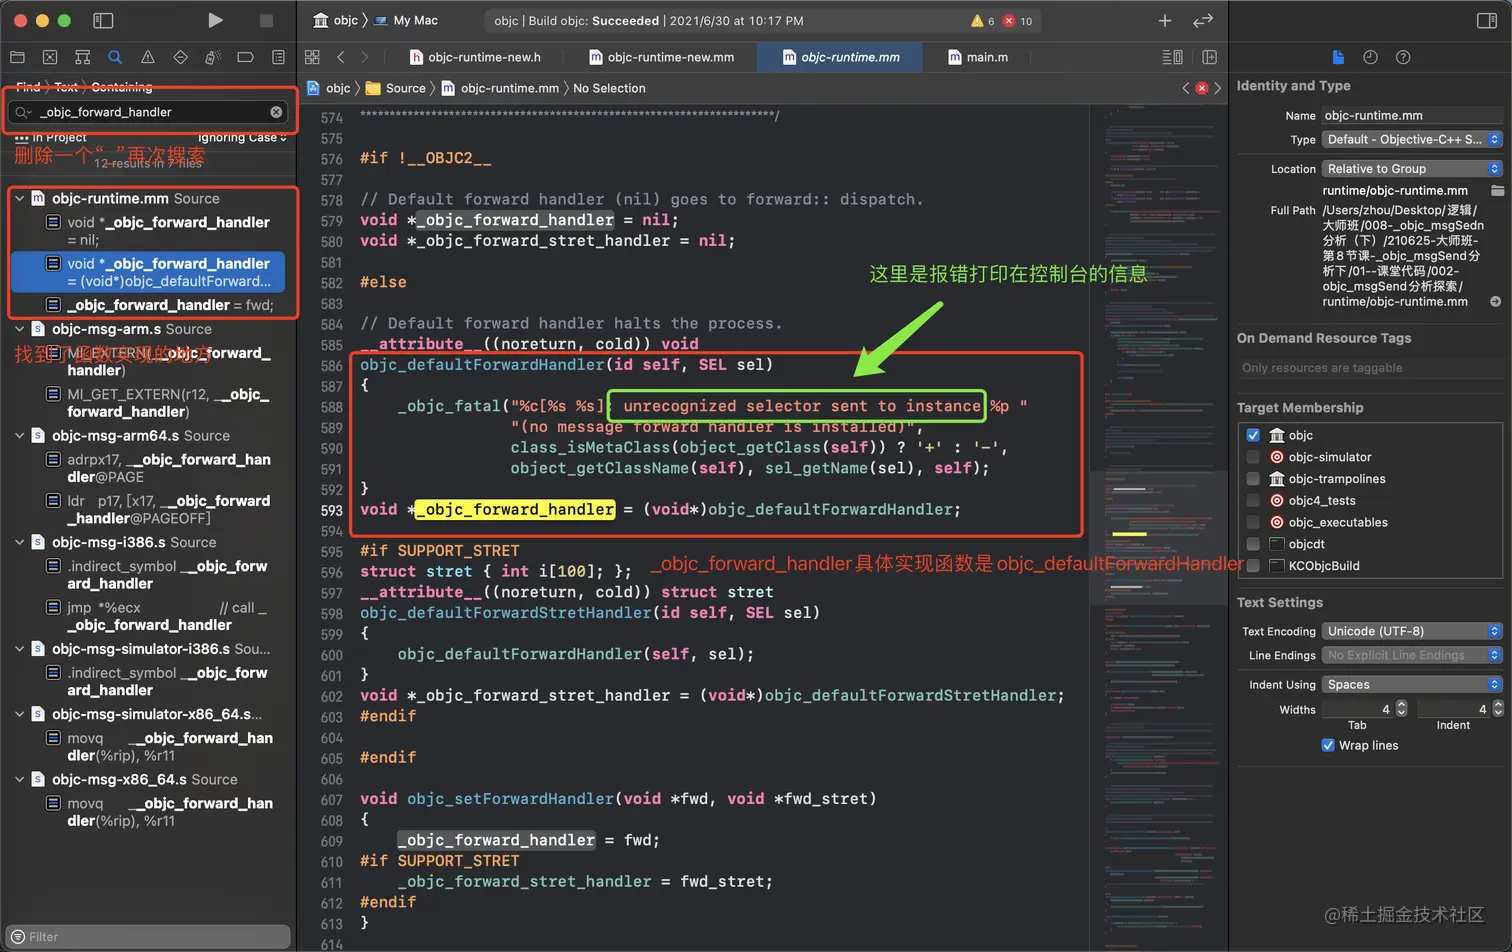Clear the search field text
Screen dimensions: 1512x952
pos(276,112)
